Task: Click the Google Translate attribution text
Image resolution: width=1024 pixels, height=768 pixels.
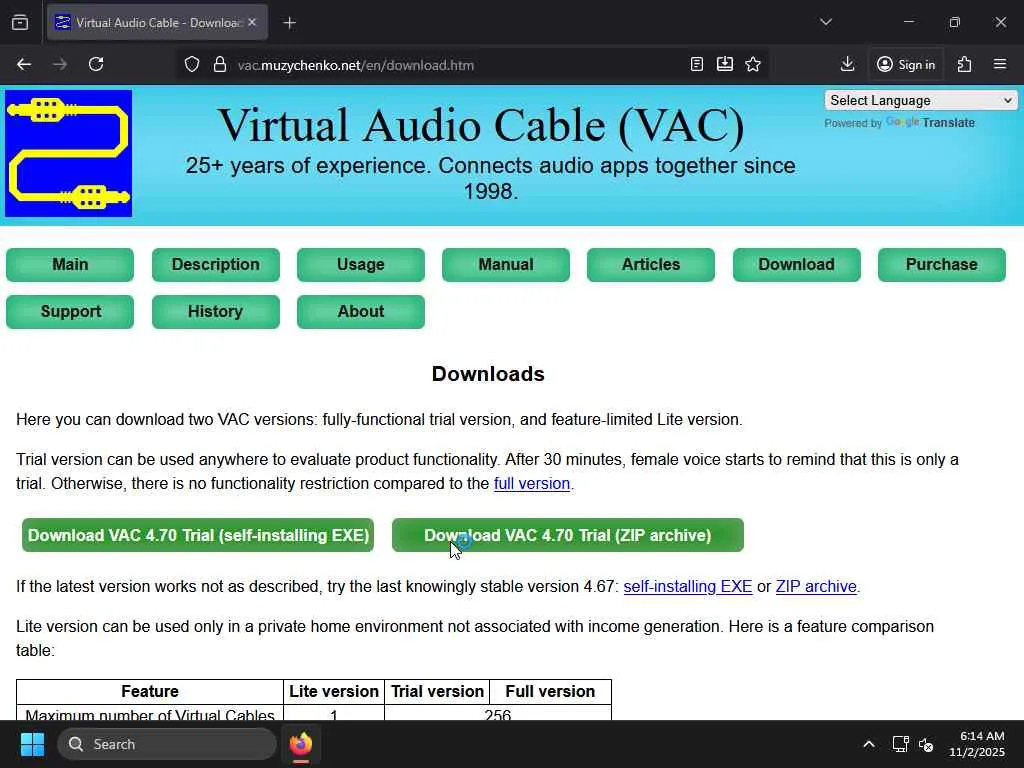Action: pyautogui.click(x=899, y=123)
